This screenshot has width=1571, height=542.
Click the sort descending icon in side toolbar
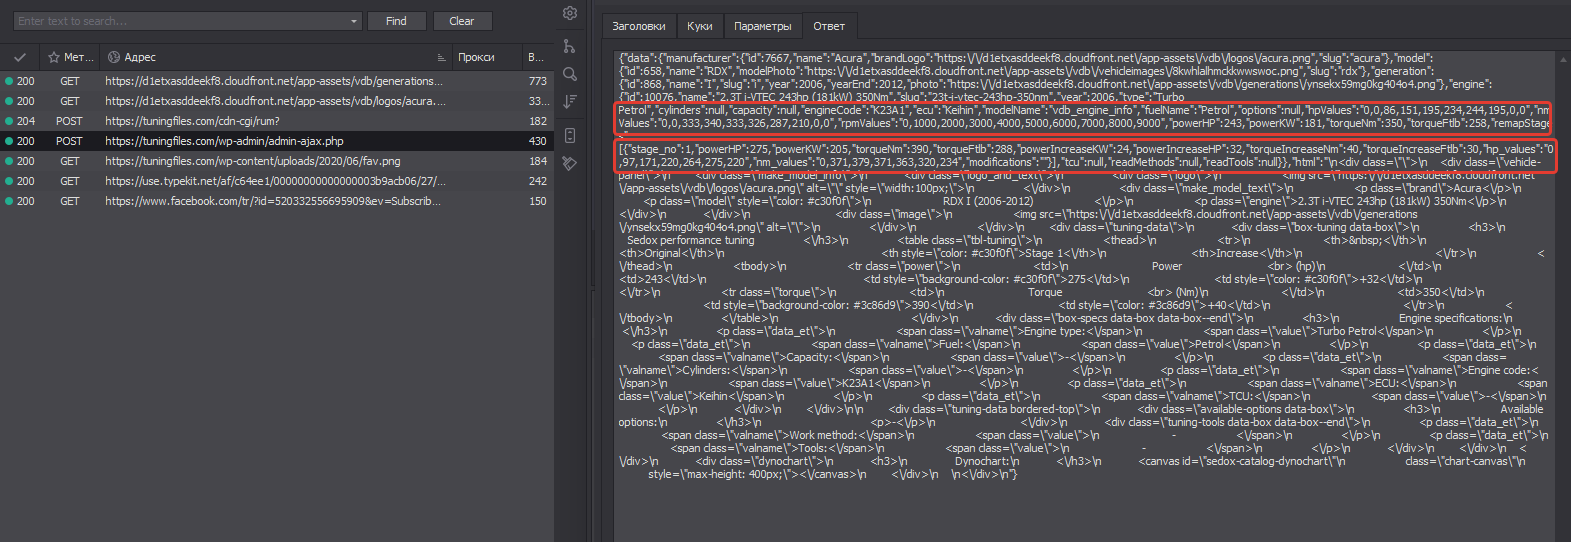(570, 102)
